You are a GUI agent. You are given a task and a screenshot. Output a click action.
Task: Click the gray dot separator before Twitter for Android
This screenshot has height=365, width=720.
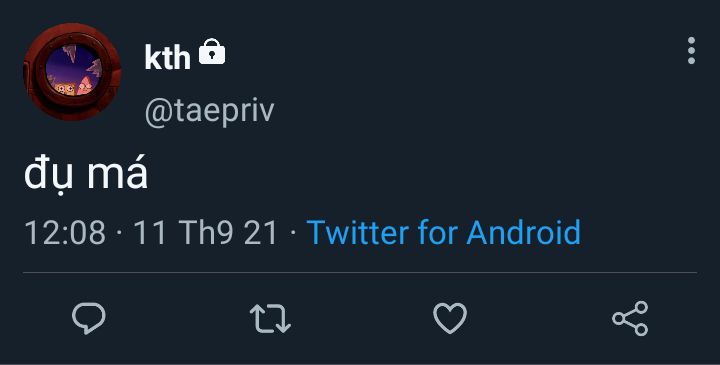coord(293,232)
